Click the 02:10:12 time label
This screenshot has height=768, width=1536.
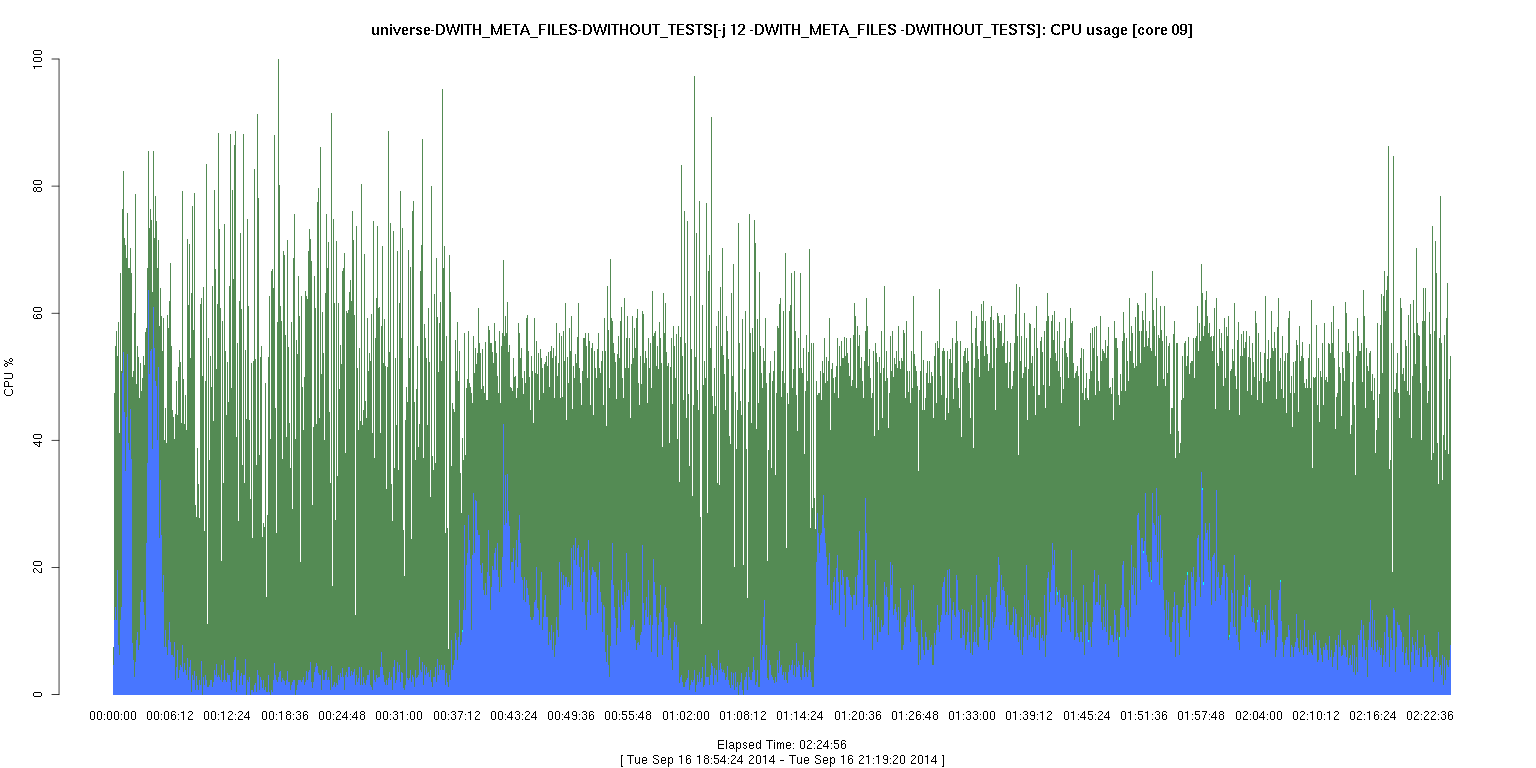click(x=1316, y=716)
